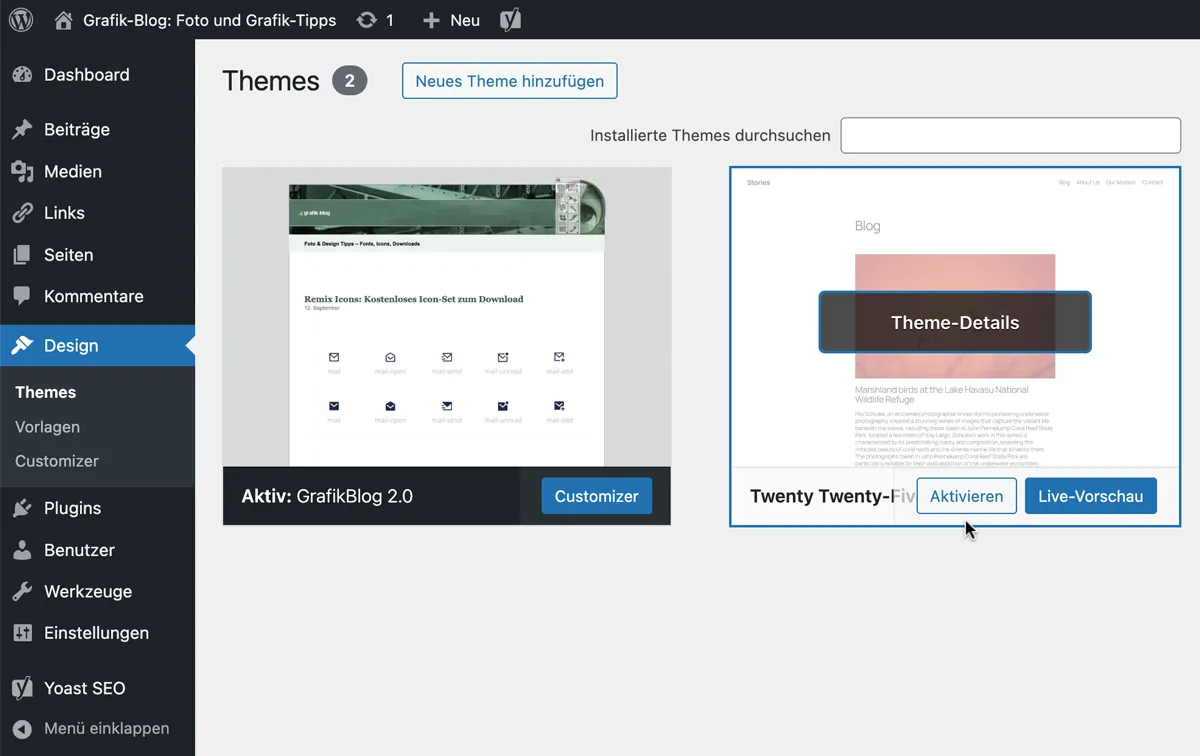Click Yoast icon in top admin bar
The image size is (1200, 756).
point(511,20)
